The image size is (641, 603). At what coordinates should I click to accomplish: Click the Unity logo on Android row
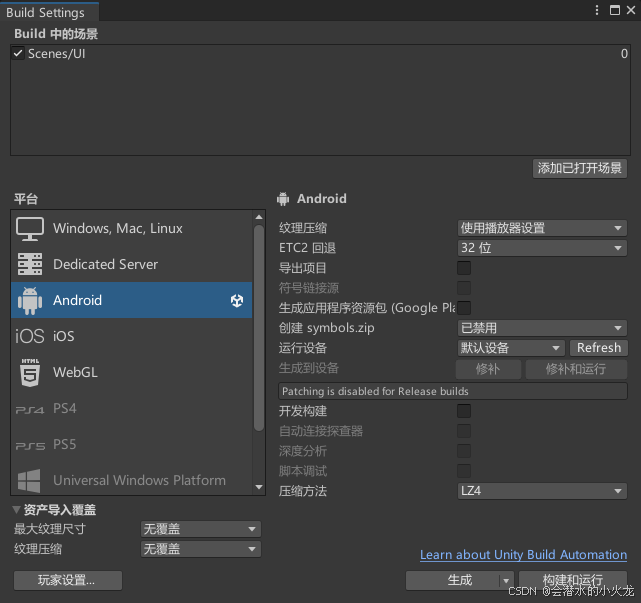tap(237, 300)
